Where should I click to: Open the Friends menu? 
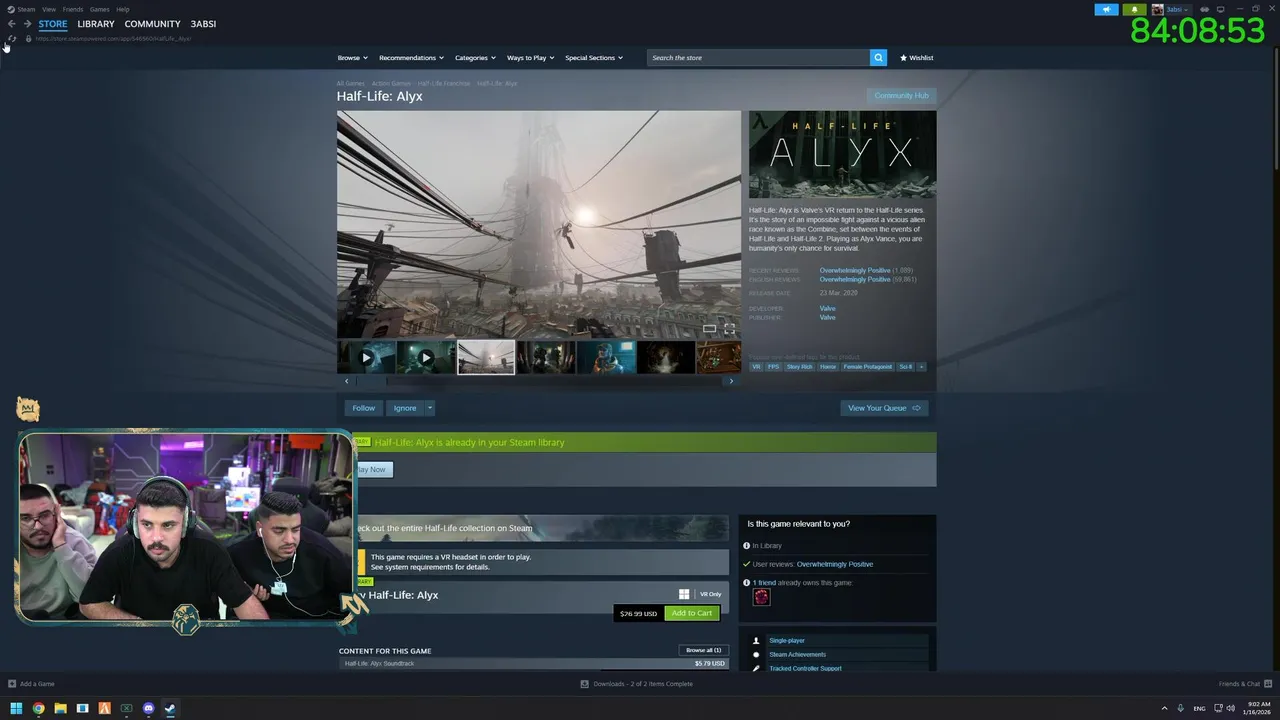pos(73,9)
